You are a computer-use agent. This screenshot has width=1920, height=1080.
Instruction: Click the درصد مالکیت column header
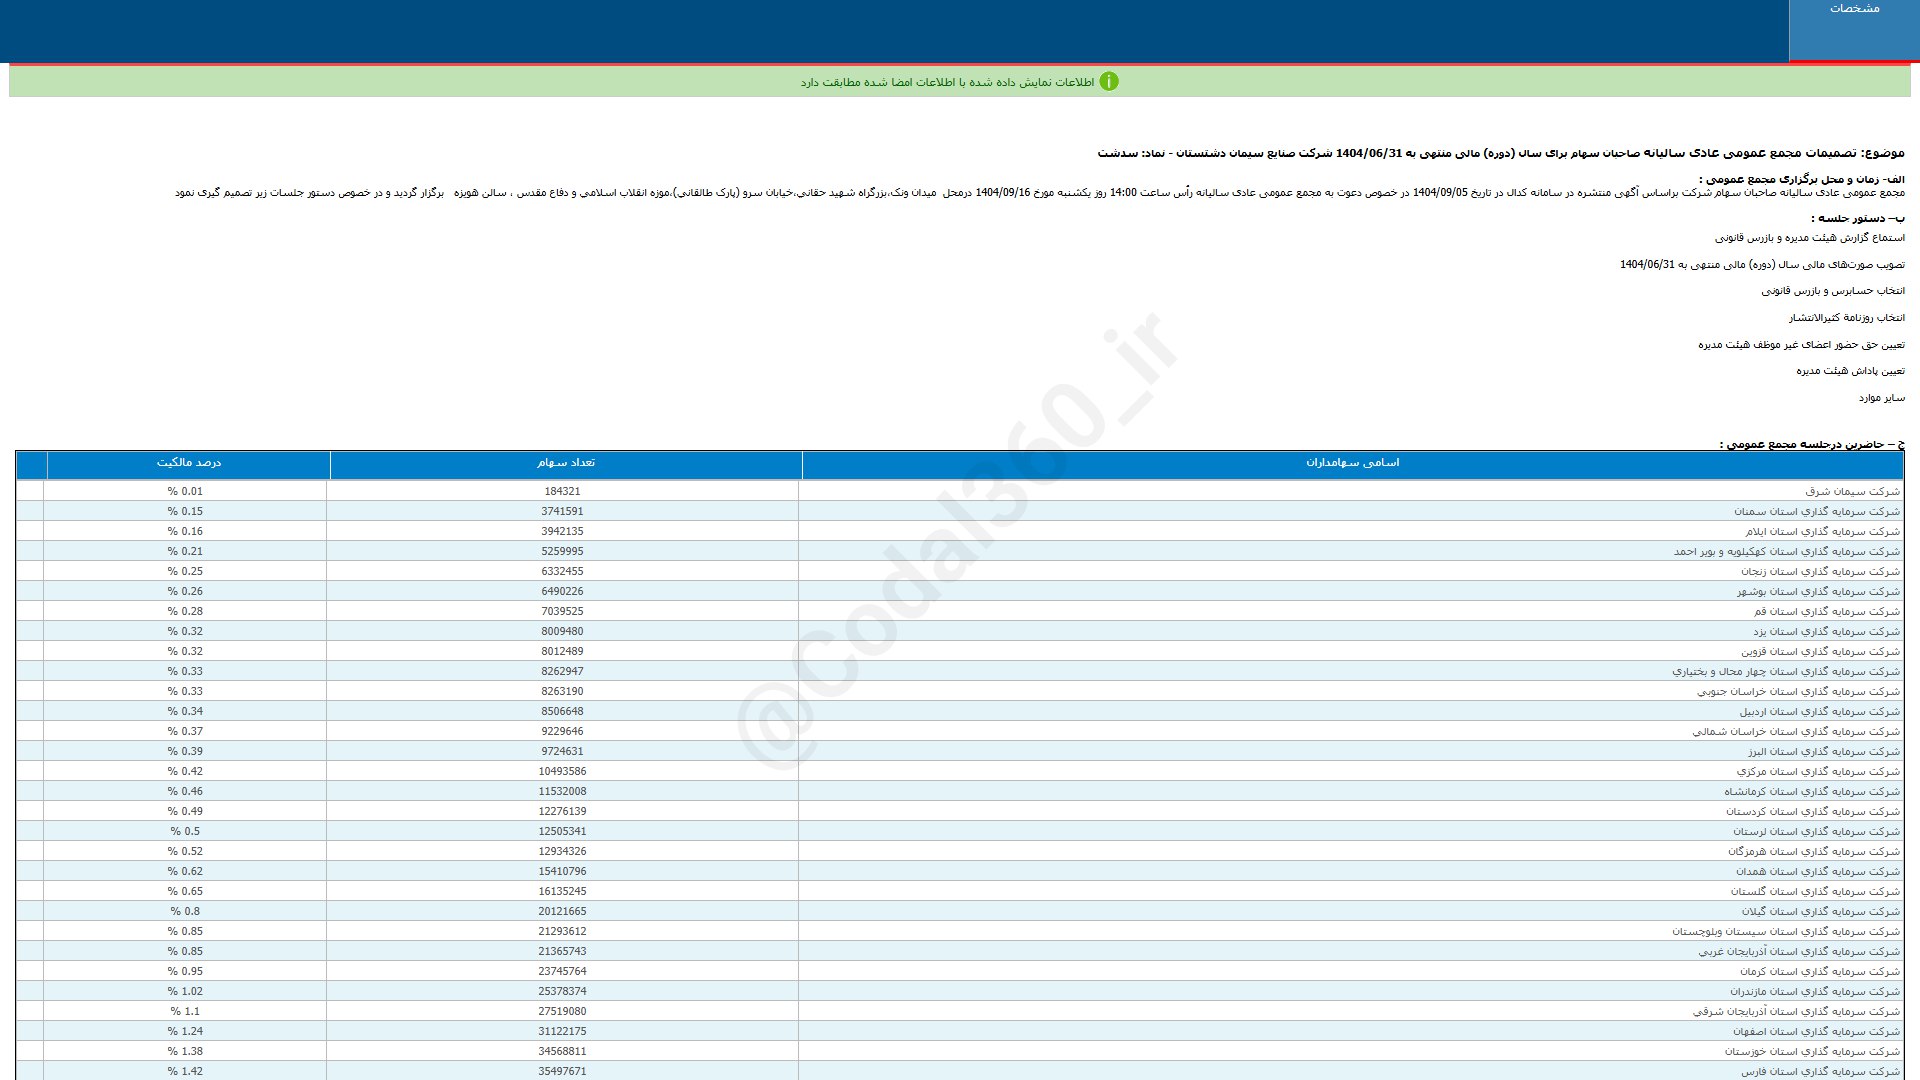tap(188, 463)
